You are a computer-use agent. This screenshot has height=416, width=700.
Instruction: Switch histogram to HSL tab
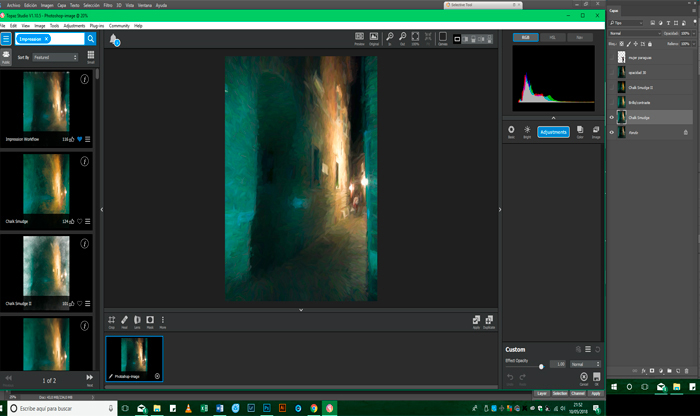554,37
